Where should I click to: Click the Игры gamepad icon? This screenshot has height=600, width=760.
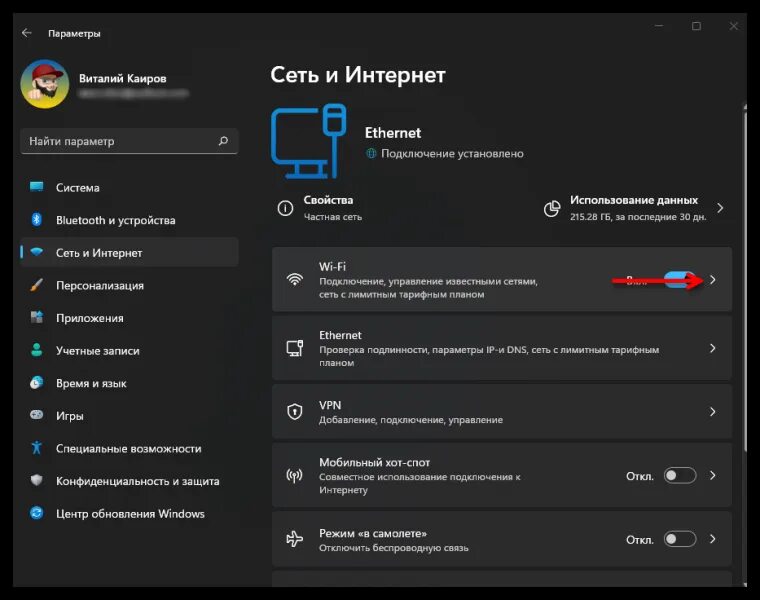tap(36, 415)
